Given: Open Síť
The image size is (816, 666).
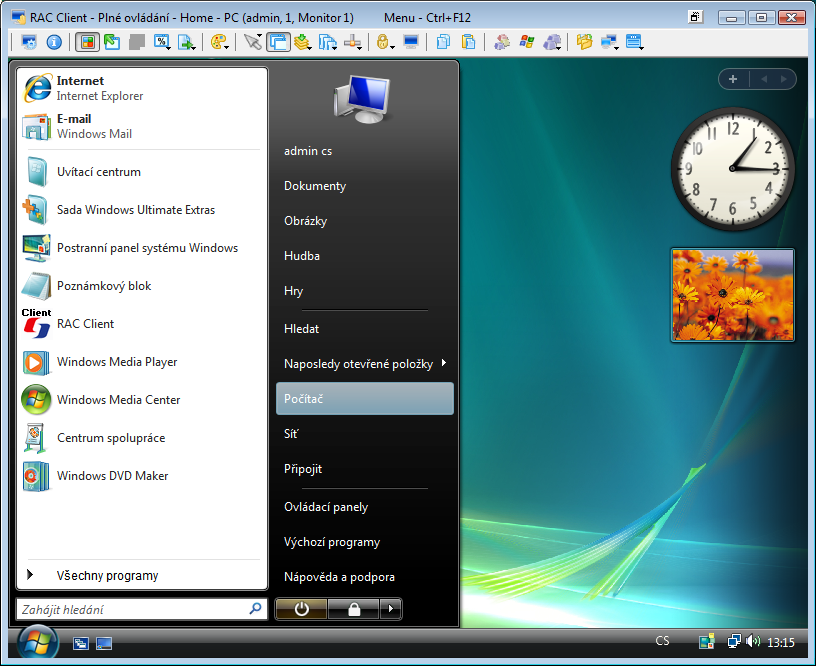Looking at the screenshot, I should coord(364,433).
